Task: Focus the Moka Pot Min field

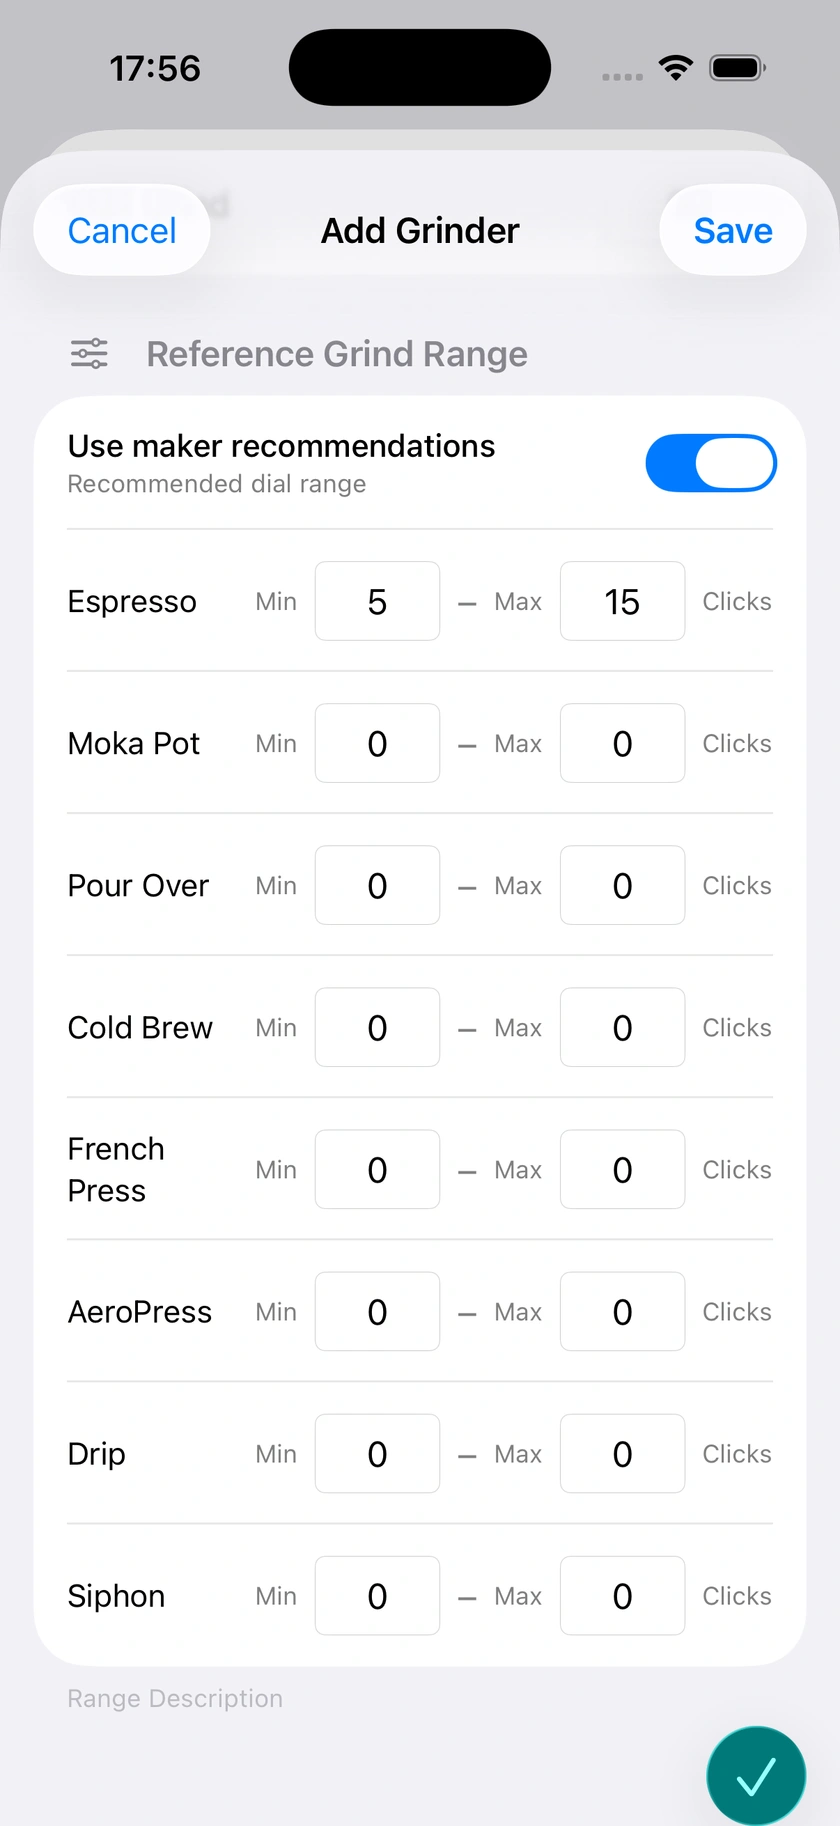Action: coord(377,743)
